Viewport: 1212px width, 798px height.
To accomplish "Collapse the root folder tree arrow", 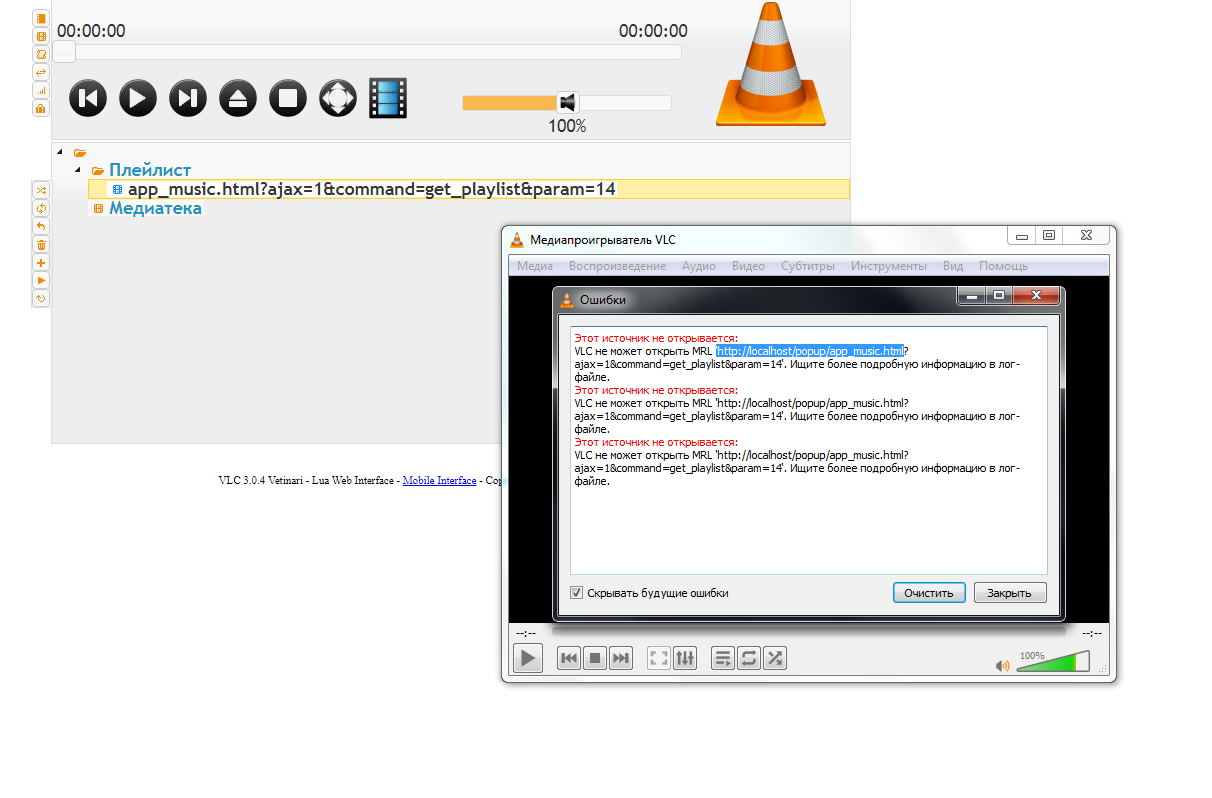I will tap(59, 152).
